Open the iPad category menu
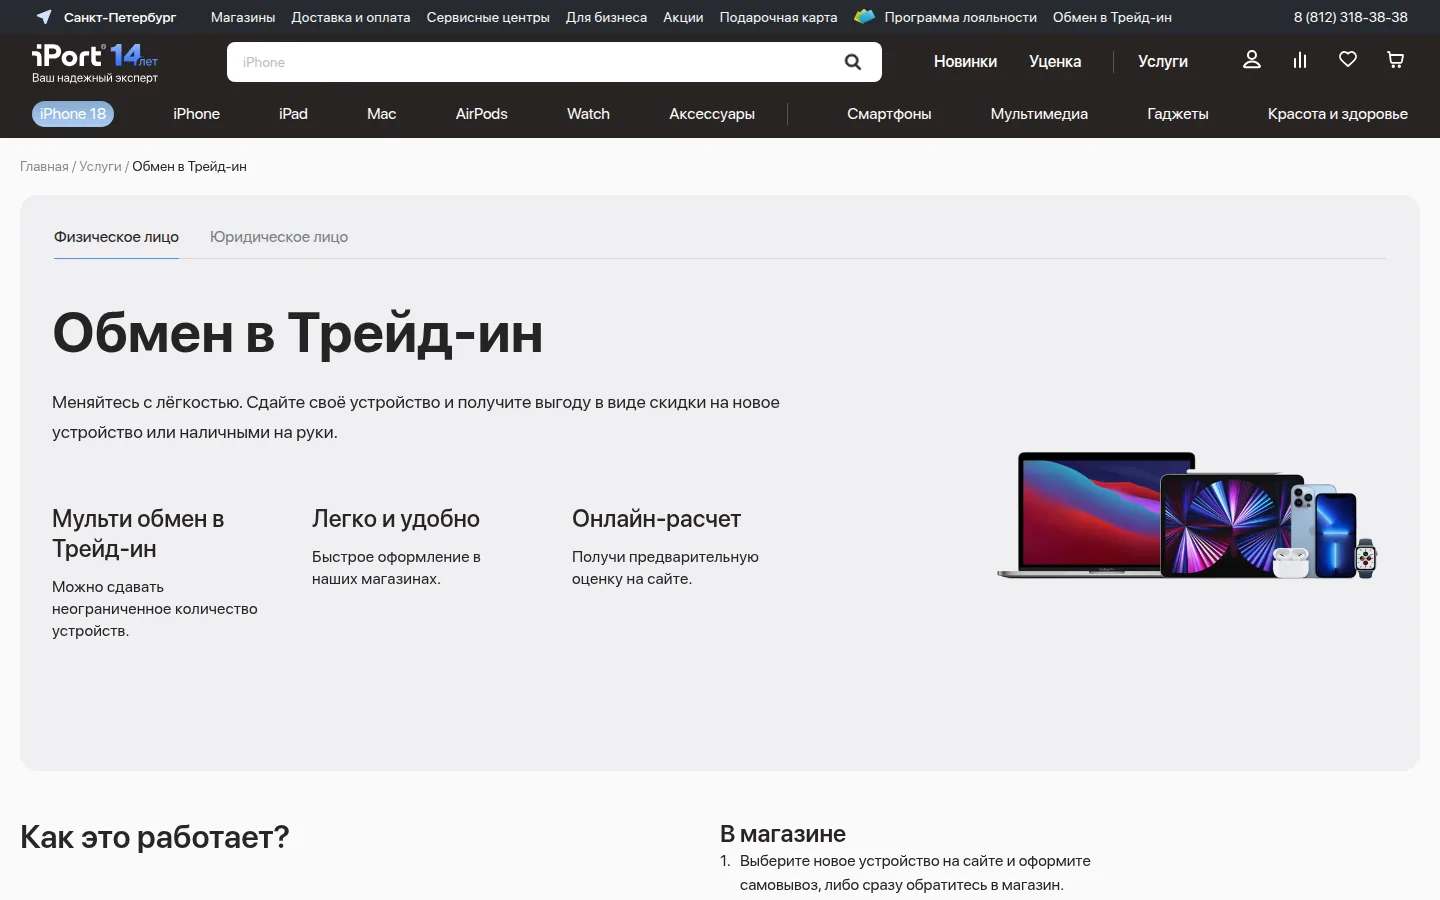The width and height of the screenshot is (1440, 900). 293,114
